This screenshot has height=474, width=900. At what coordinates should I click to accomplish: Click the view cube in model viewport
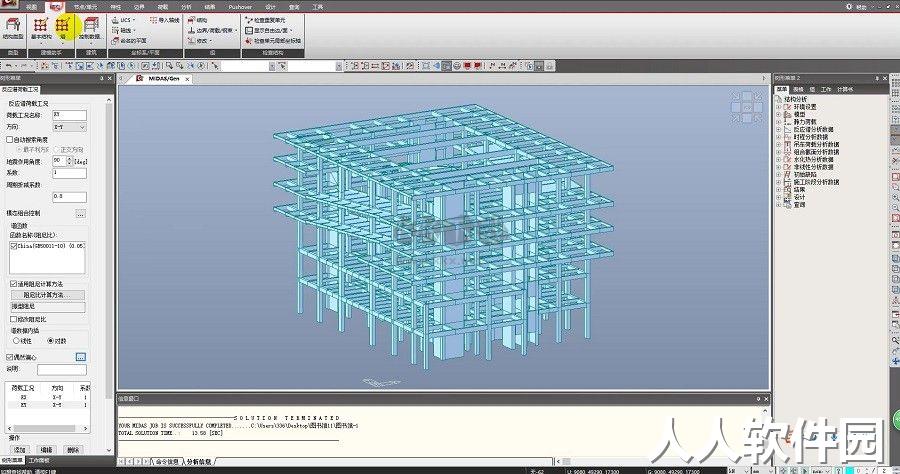[x=747, y=107]
